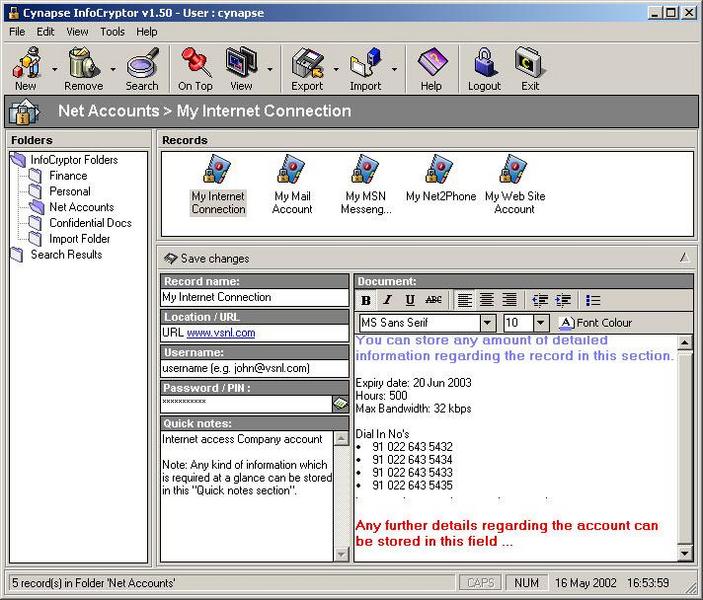This screenshot has width=703, height=600.
Task: Click the '5 record(s) in Folder' status text
Action: (x=93, y=583)
